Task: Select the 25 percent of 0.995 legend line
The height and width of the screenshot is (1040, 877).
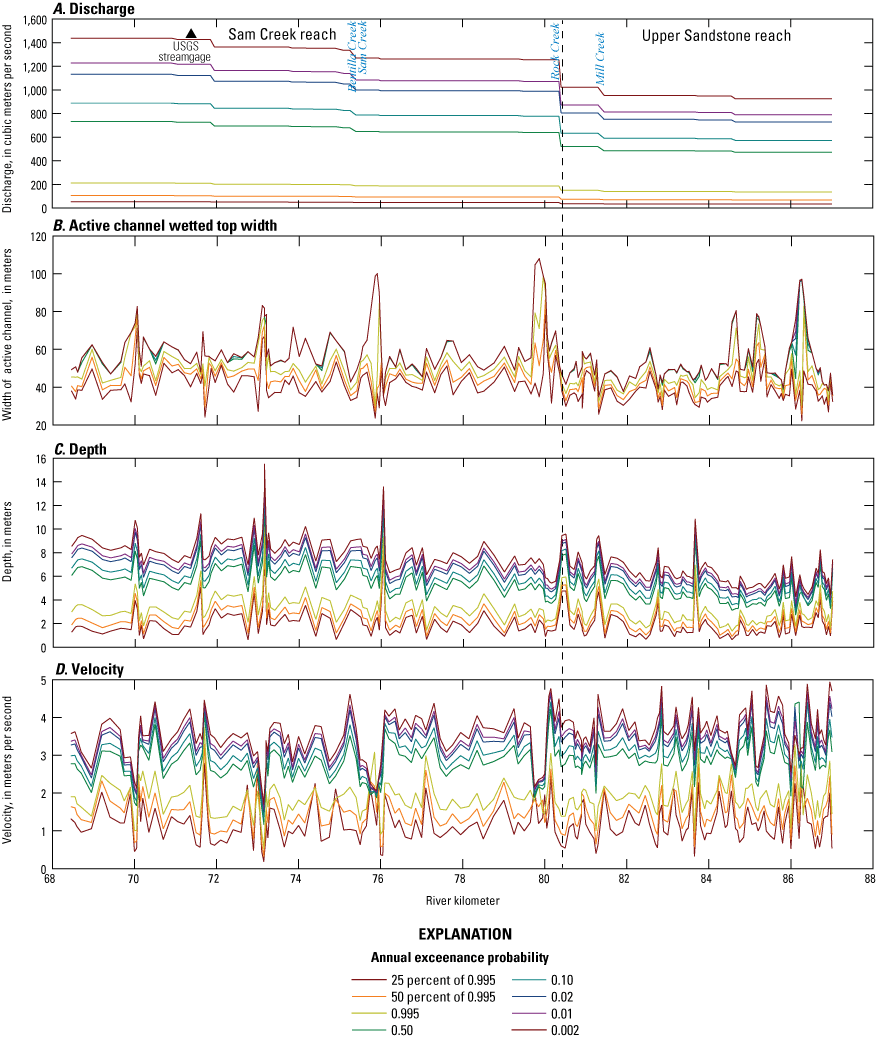Action: coord(368,980)
